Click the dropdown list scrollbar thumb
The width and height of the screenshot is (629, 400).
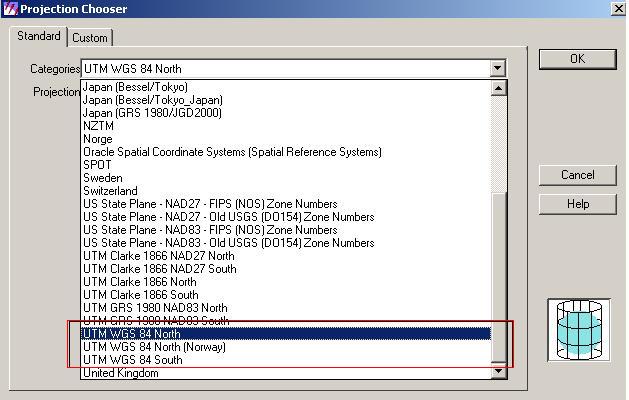(499, 277)
